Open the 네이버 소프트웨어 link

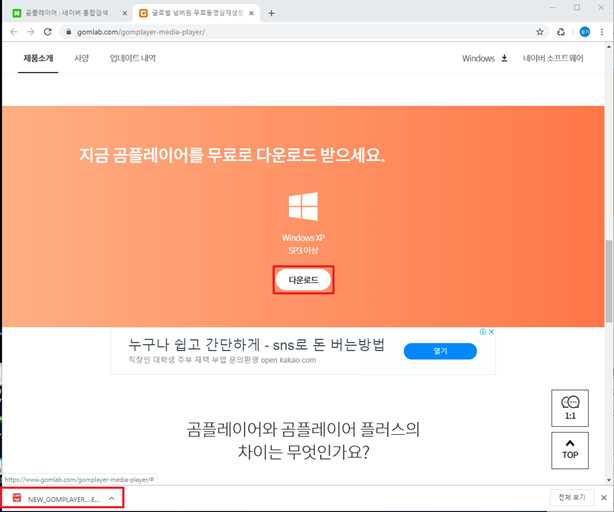[553, 58]
